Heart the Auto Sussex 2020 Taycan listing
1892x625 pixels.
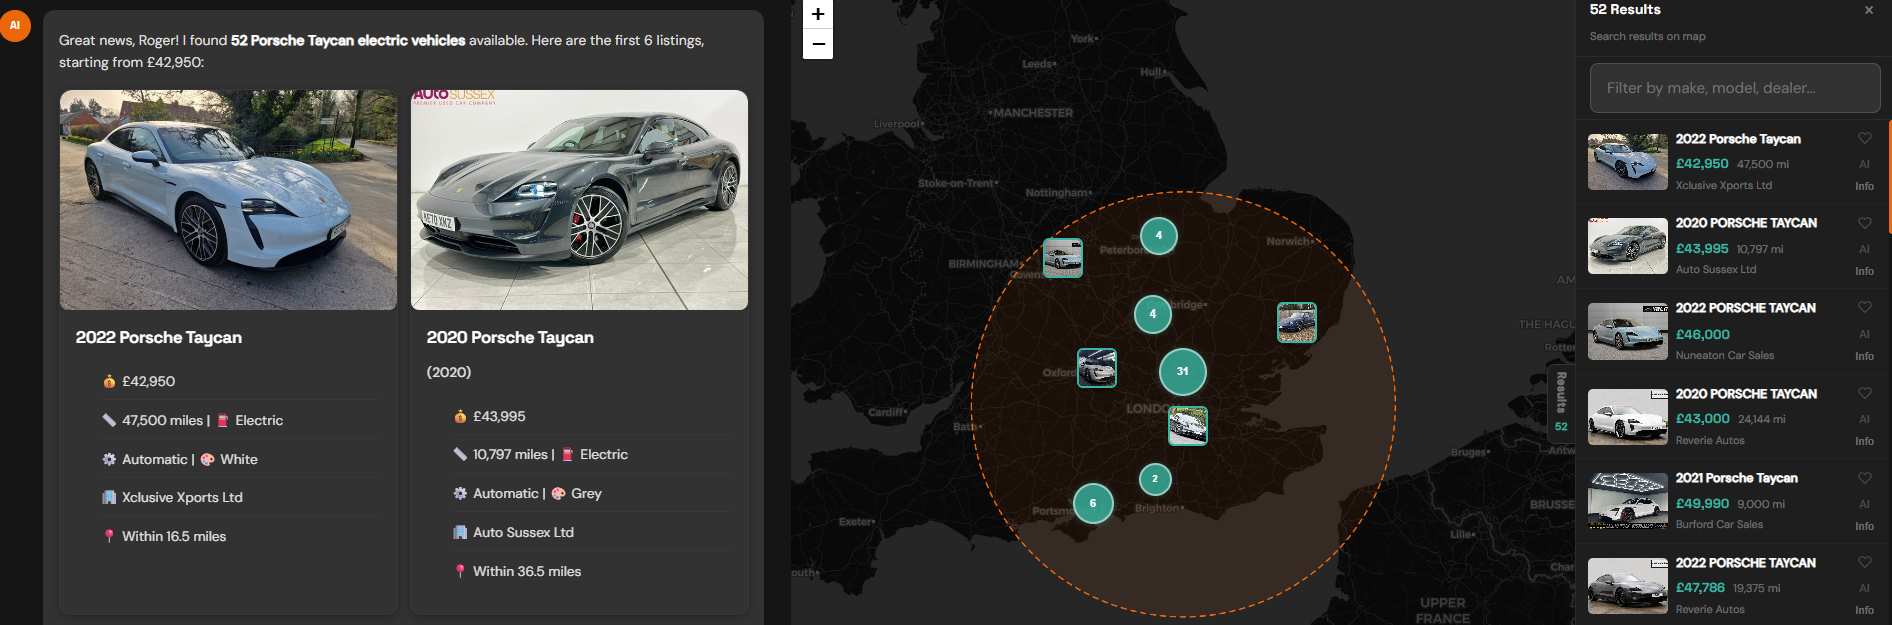(1864, 223)
